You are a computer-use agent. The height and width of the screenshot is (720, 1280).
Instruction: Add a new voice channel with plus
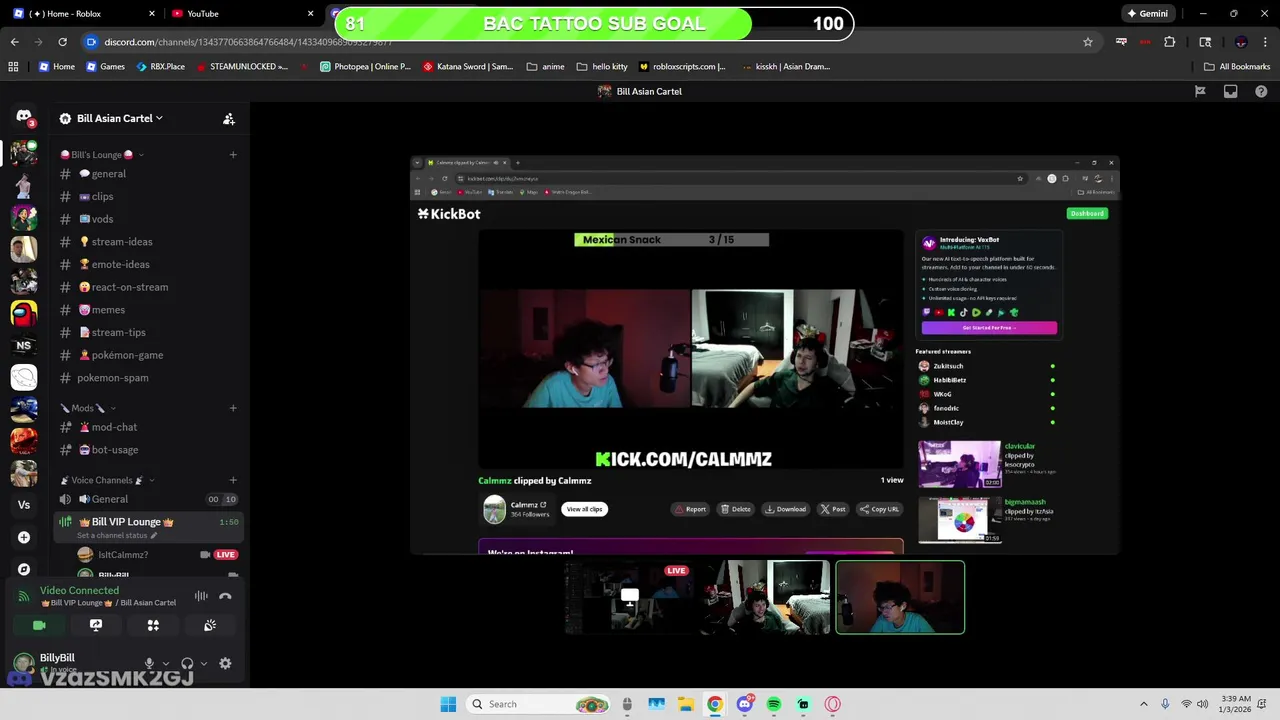pos(233,480)
